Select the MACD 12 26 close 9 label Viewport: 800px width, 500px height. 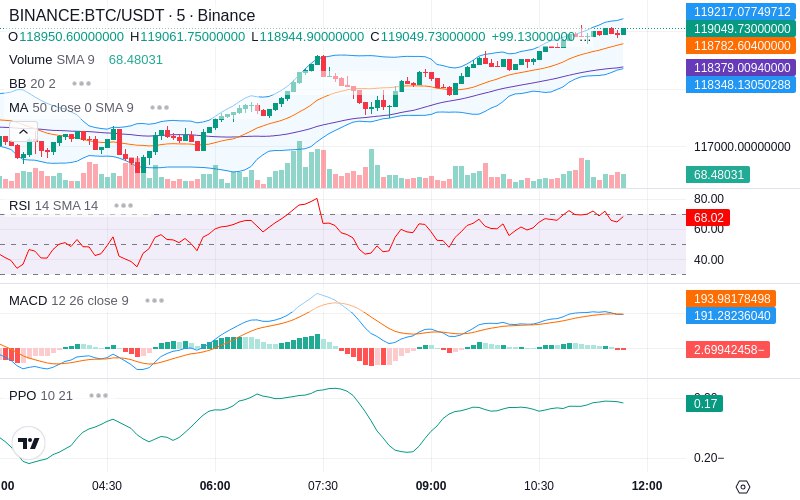point(69,301)
